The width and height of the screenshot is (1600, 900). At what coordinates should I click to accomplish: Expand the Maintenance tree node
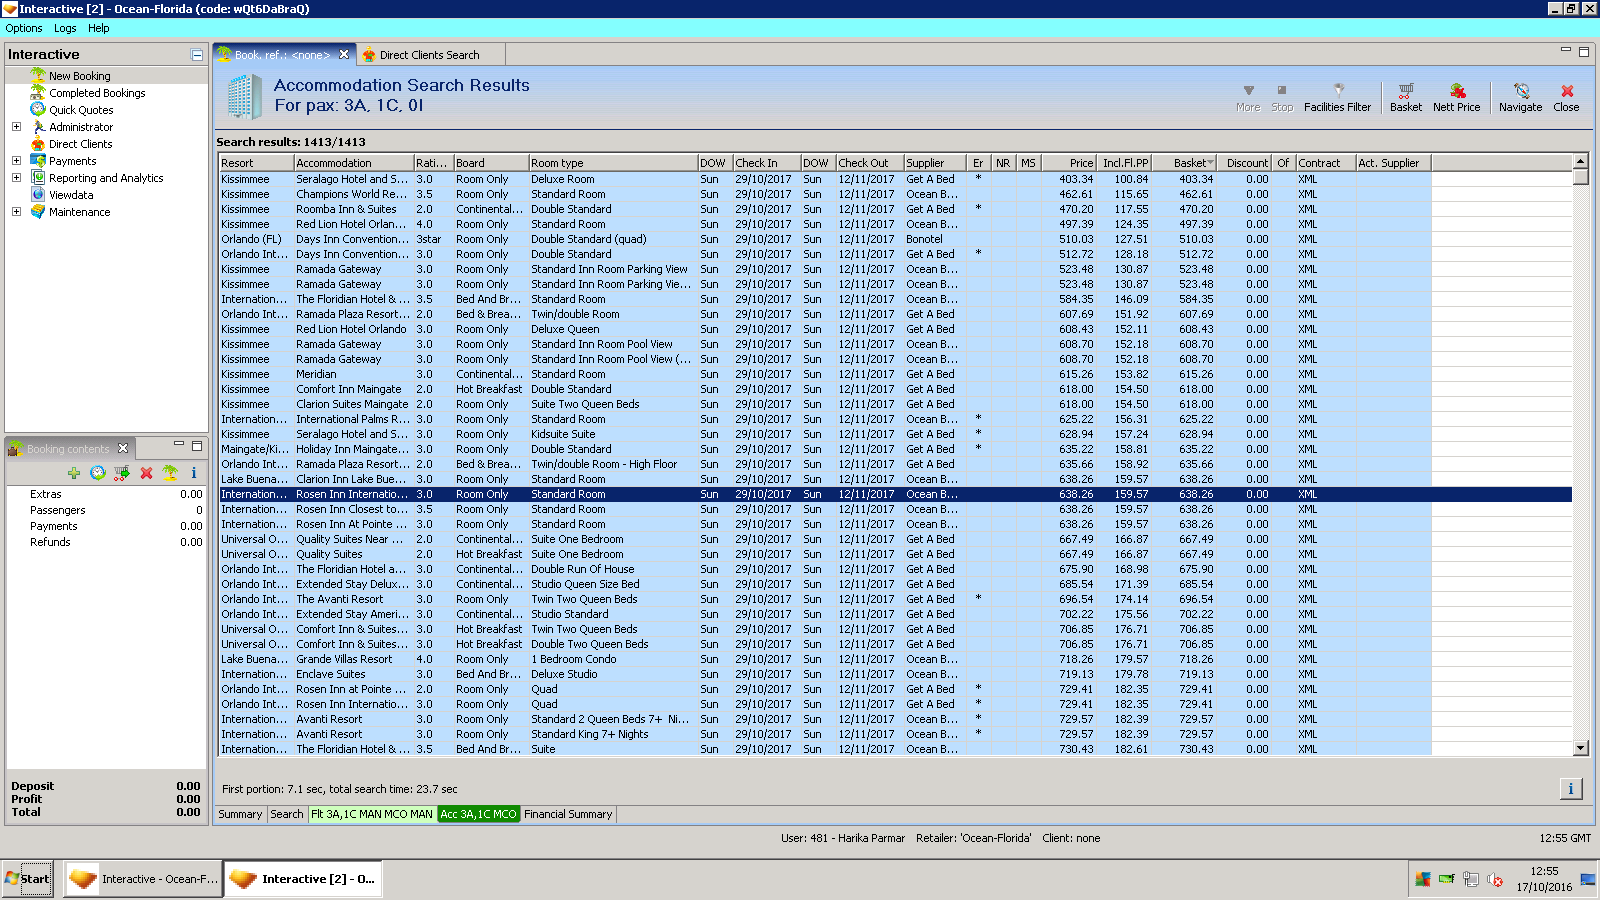click(16, 212)
